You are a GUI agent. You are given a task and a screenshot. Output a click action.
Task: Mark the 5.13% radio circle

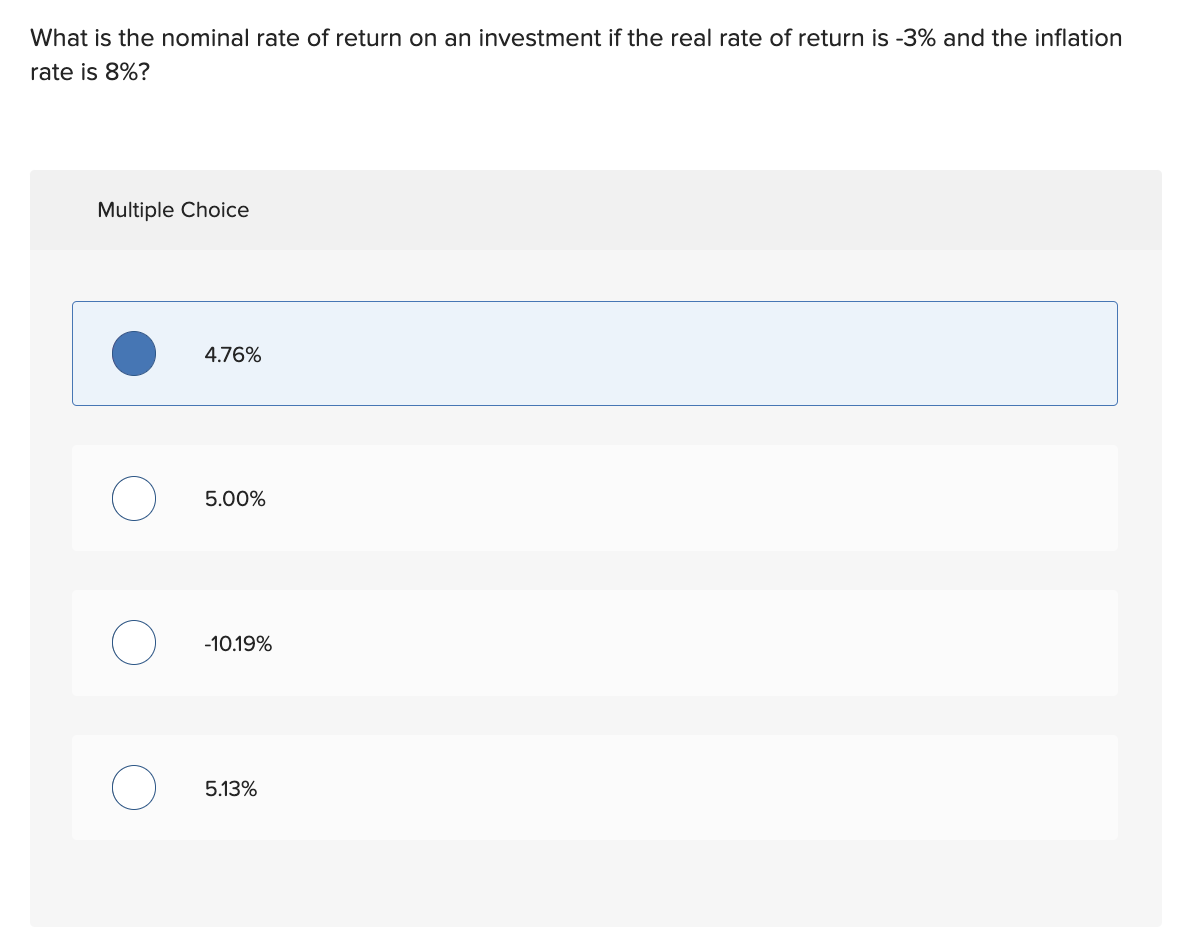coord(134,788)
